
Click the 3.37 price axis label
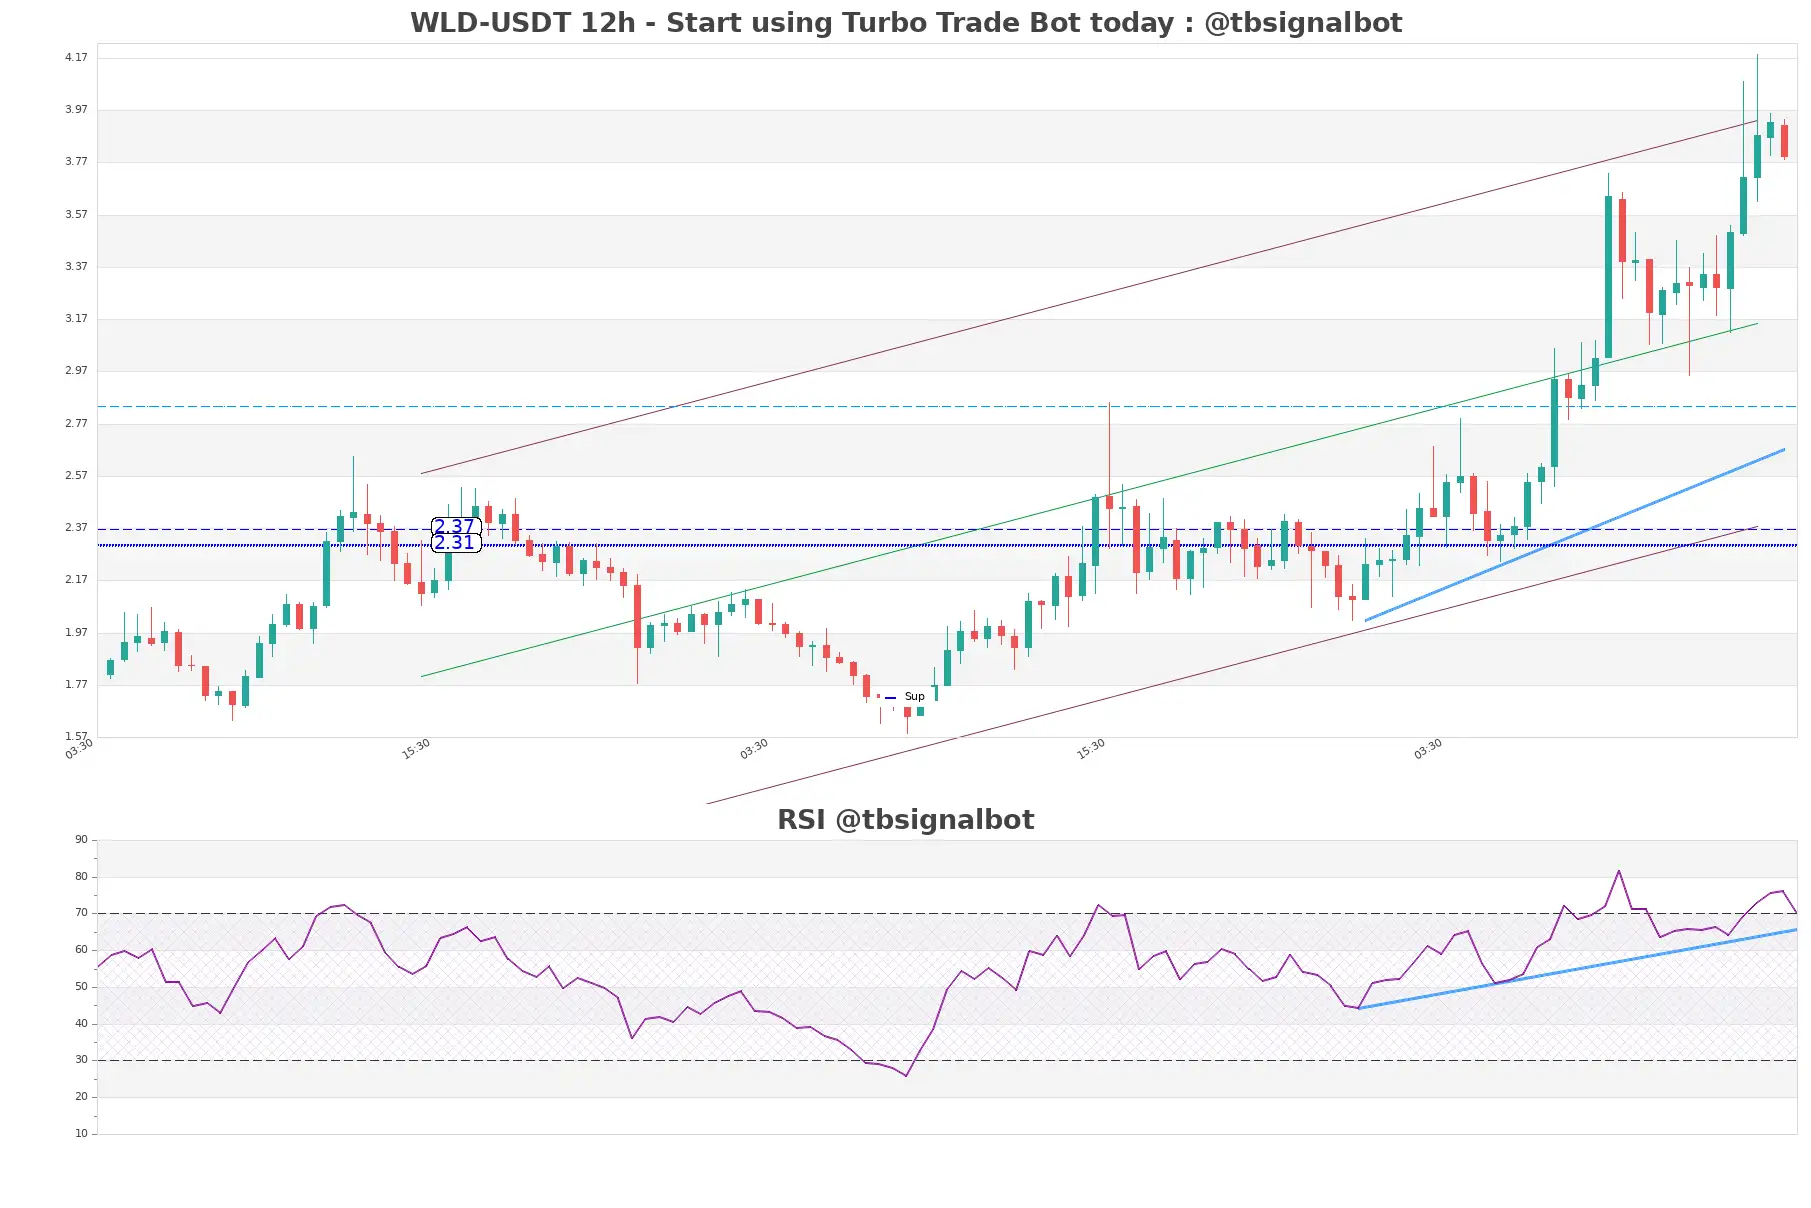[x=76, y=266]
